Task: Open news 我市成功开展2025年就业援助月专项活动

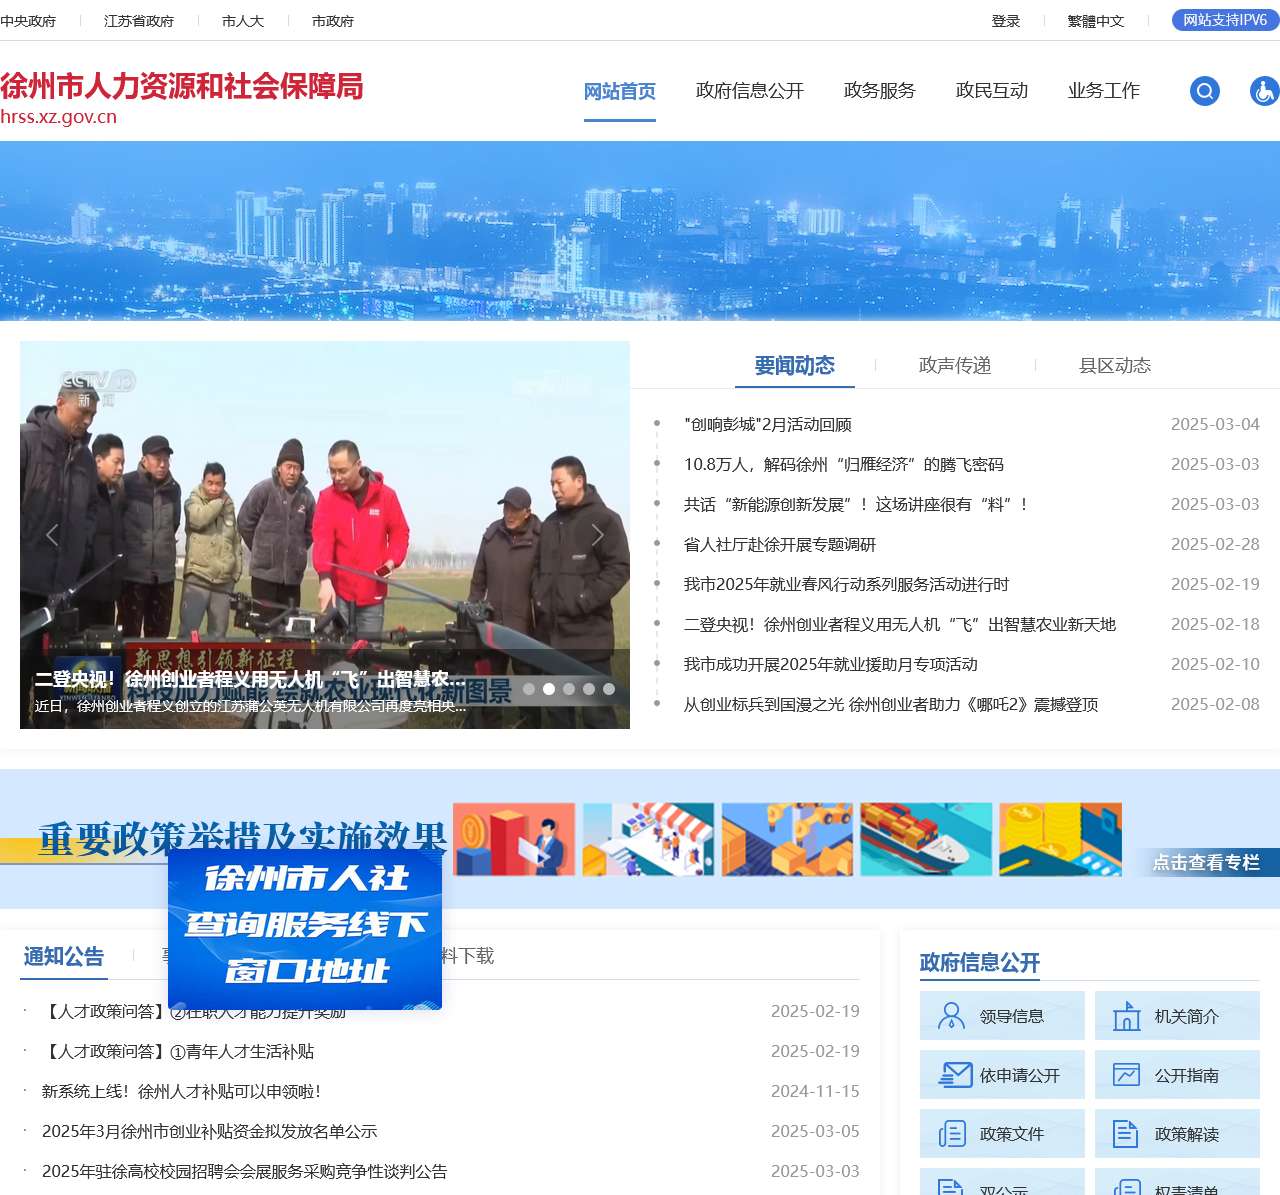Action: pos(831,664)
